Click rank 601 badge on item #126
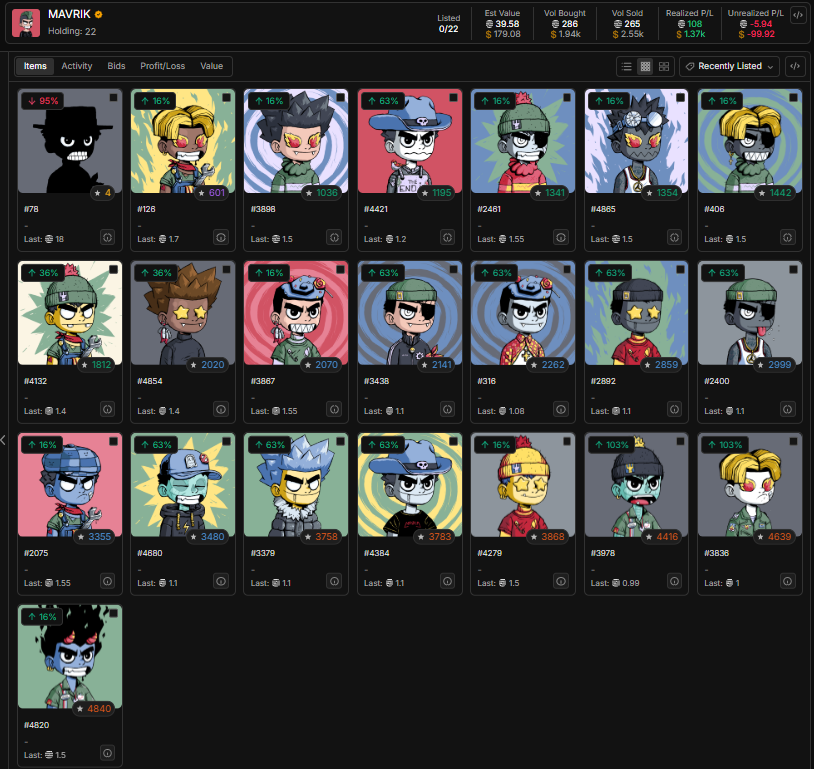The height and width of the screenshot is (769, 814). pos(211,193)
